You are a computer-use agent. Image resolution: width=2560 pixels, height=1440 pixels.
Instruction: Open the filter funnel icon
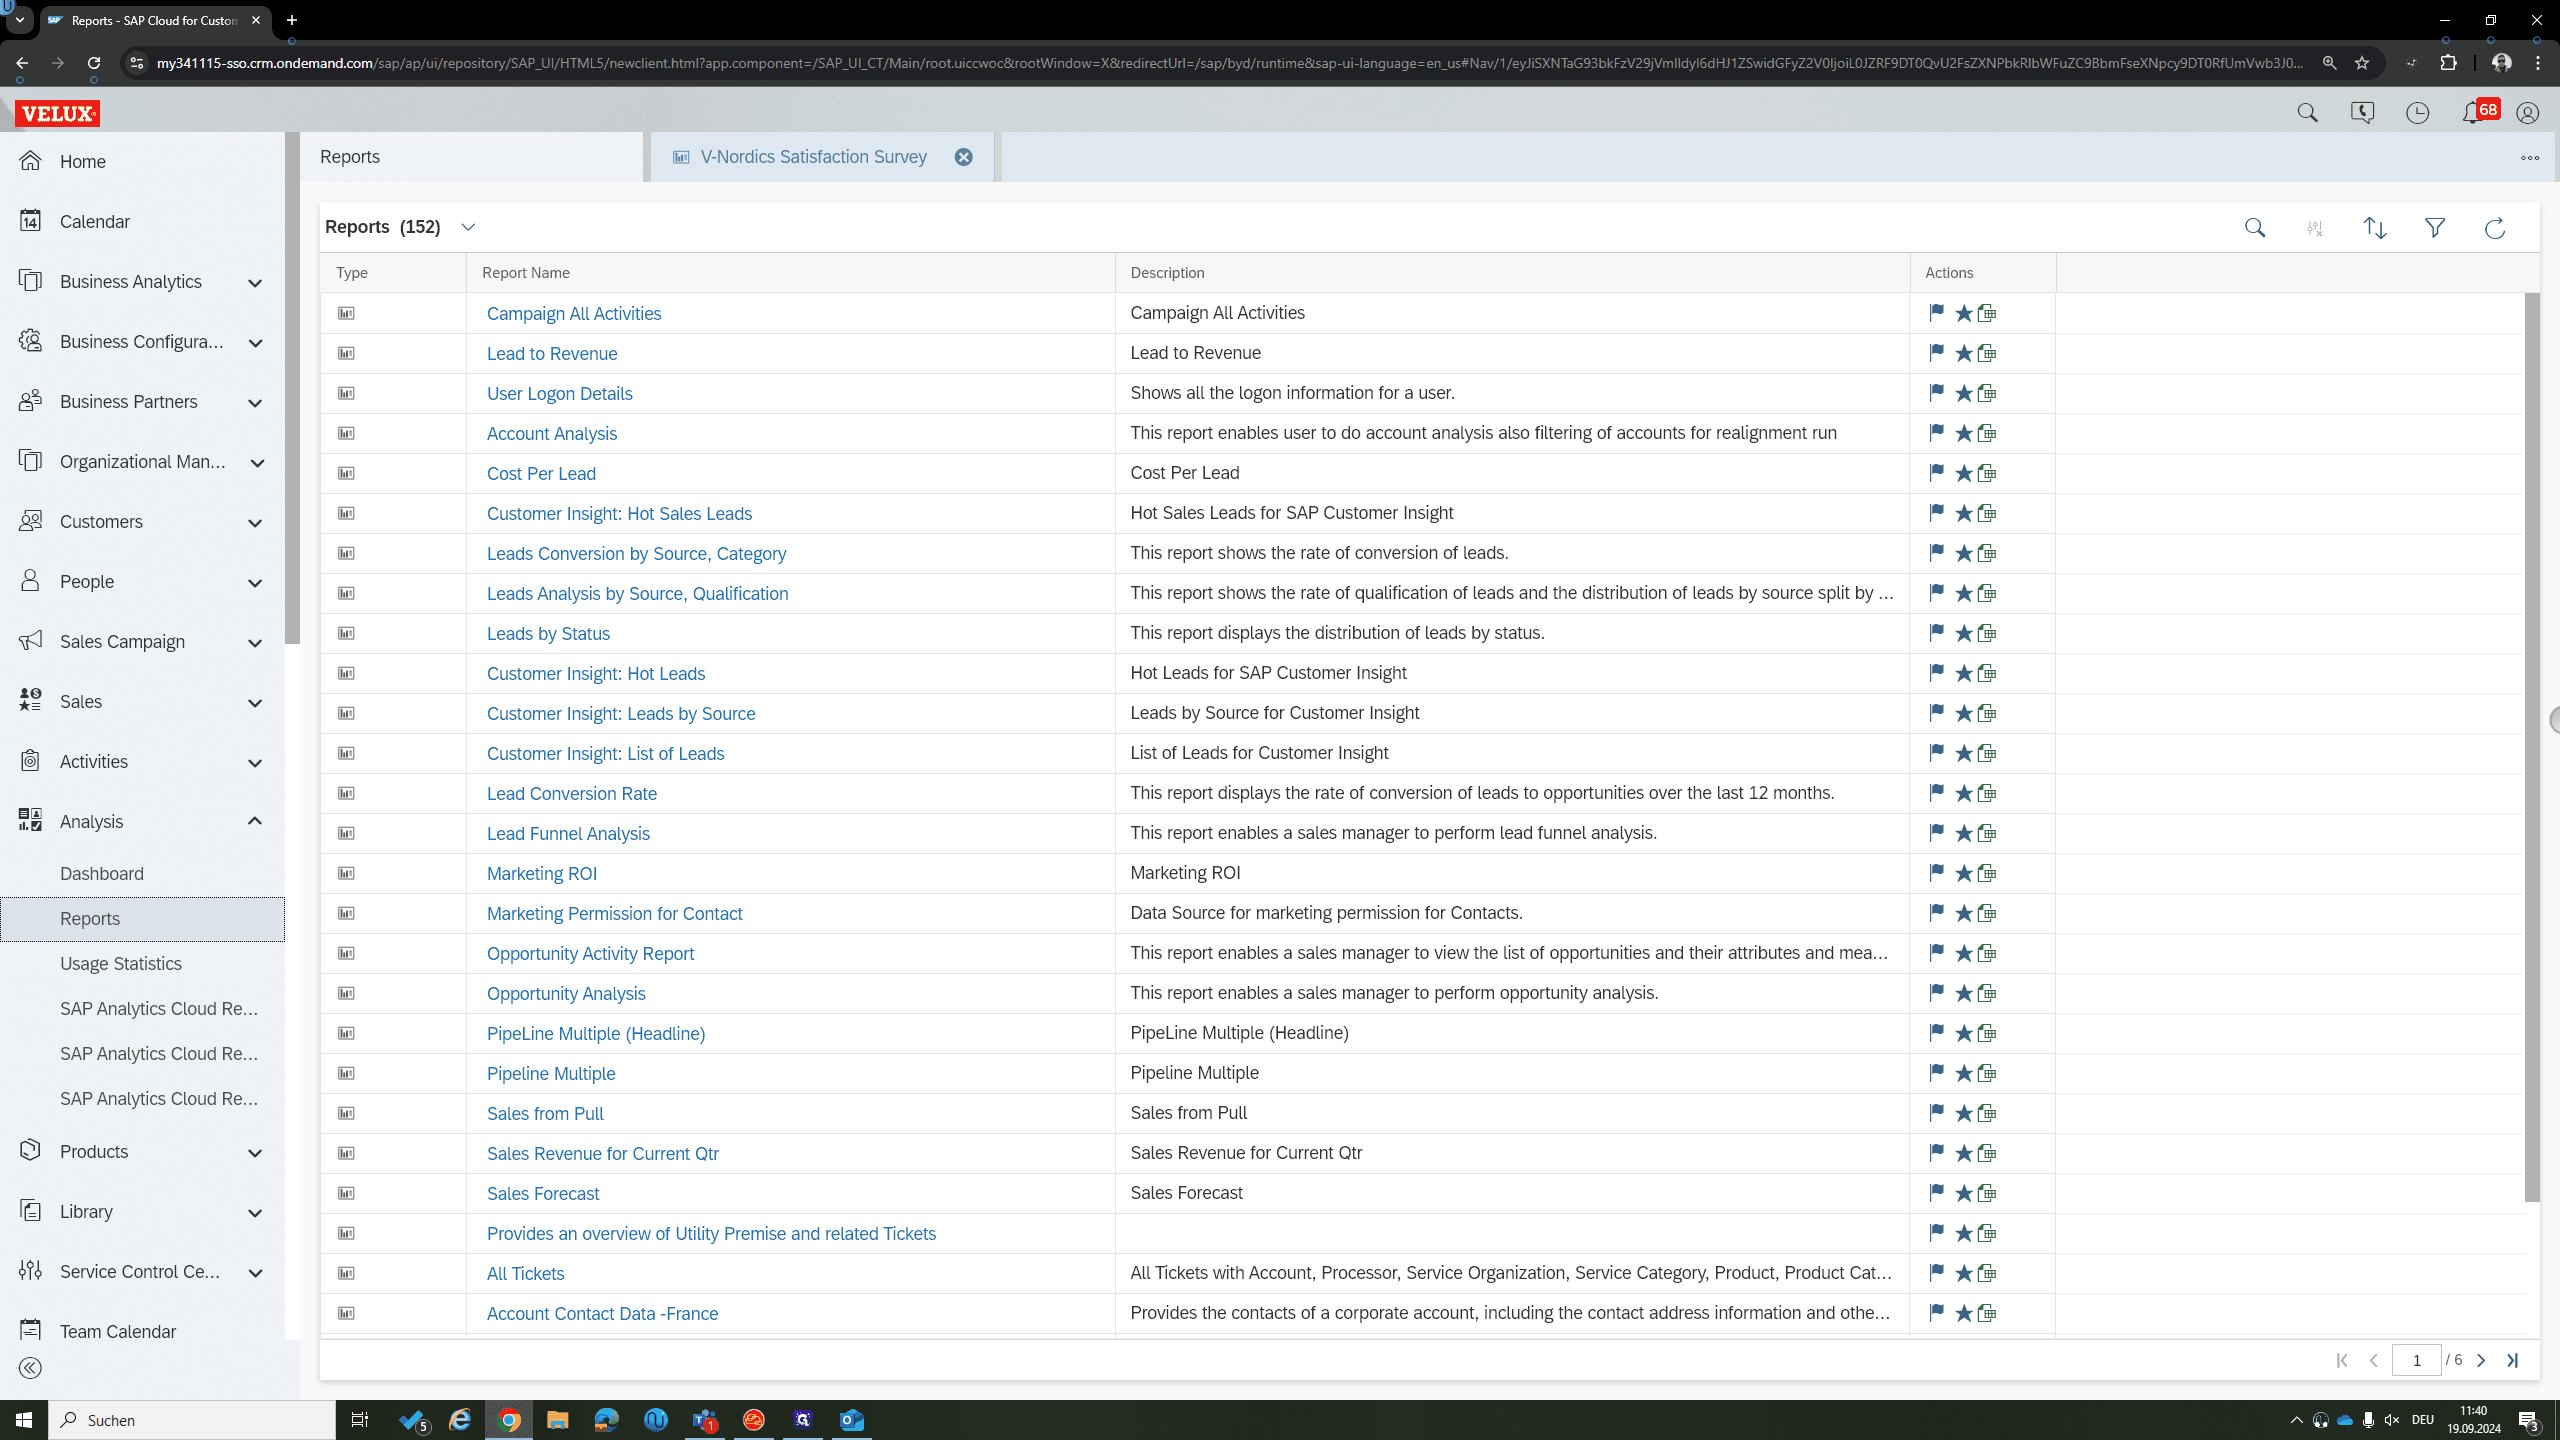click(2435, 228)
